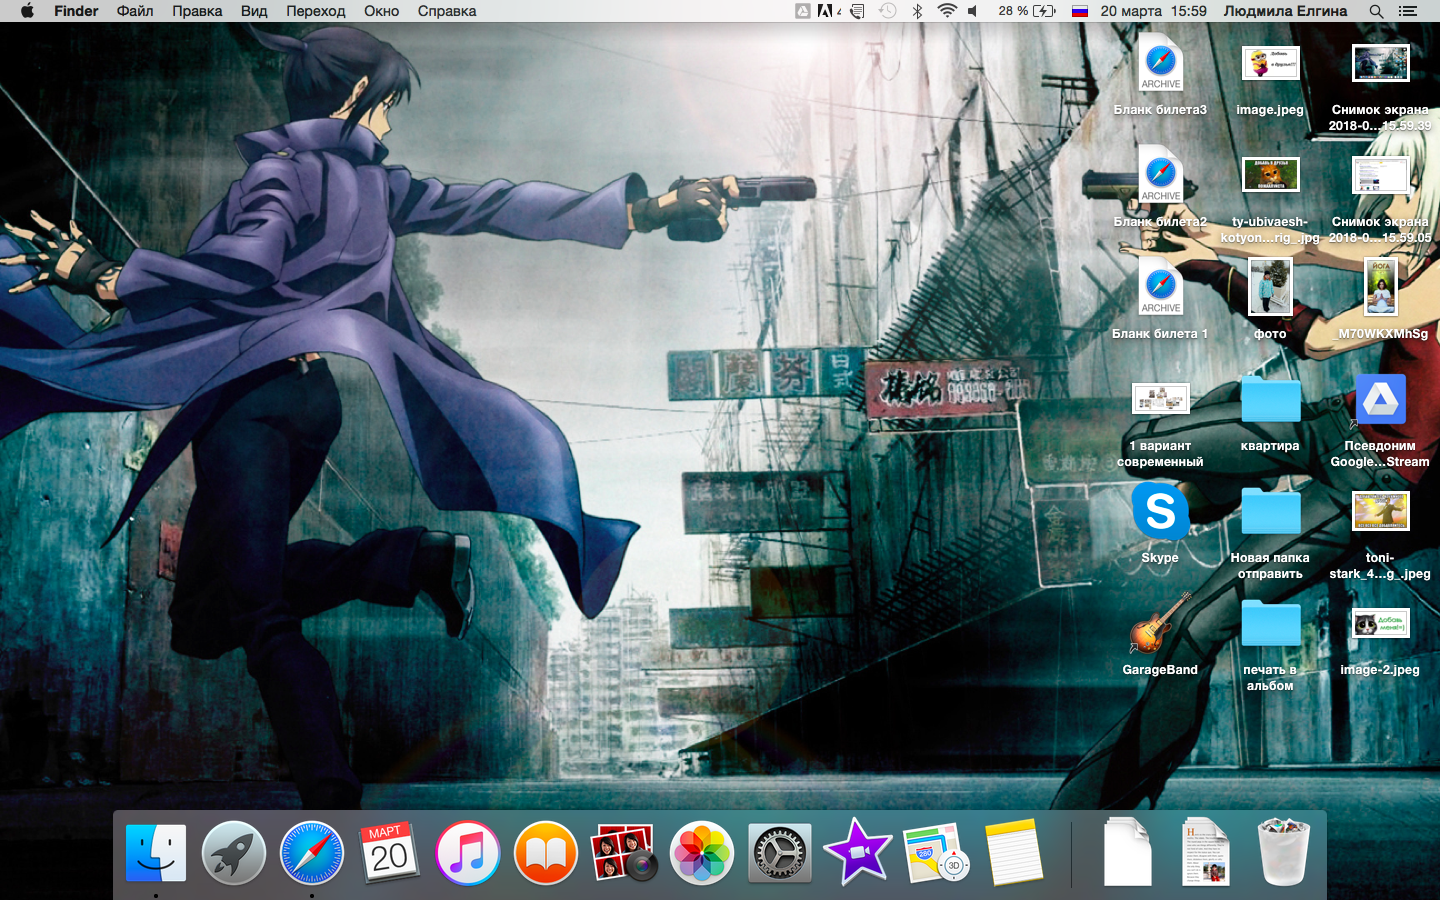Select Снимок экрана 15.59.05 screenshot file

coord(1380,175)
